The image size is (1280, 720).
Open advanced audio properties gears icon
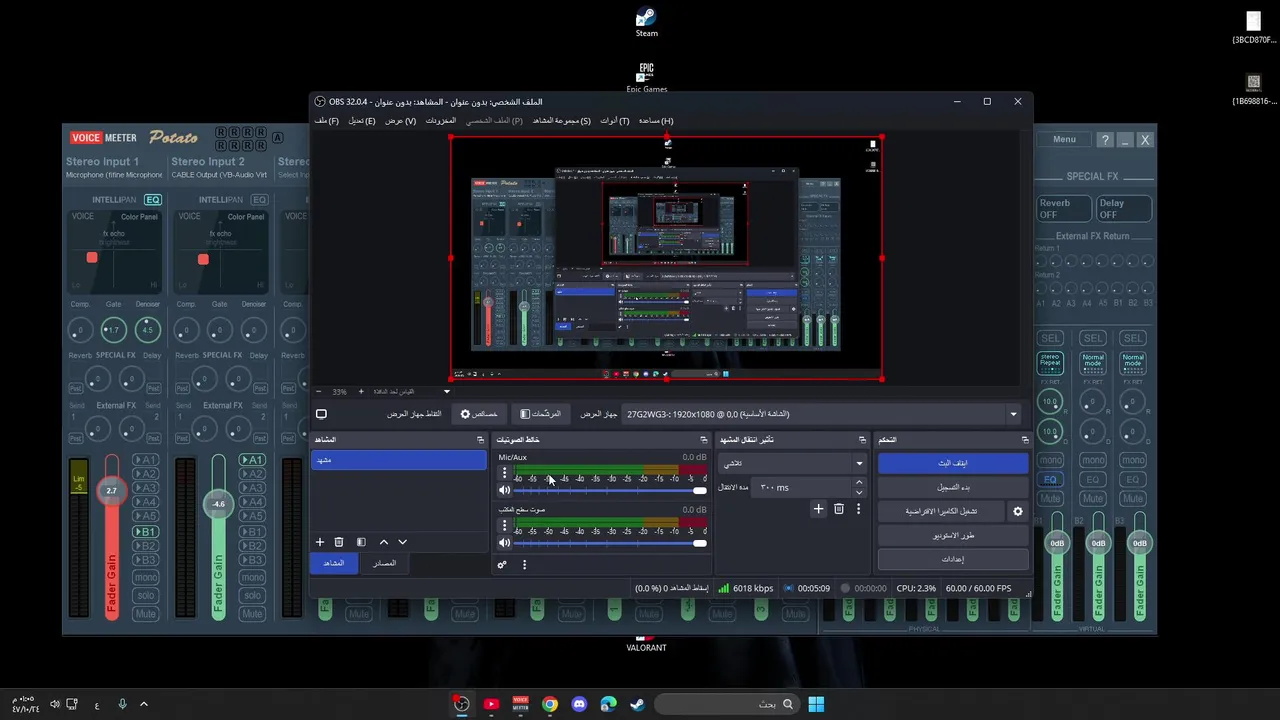click(x=502, y=565)
